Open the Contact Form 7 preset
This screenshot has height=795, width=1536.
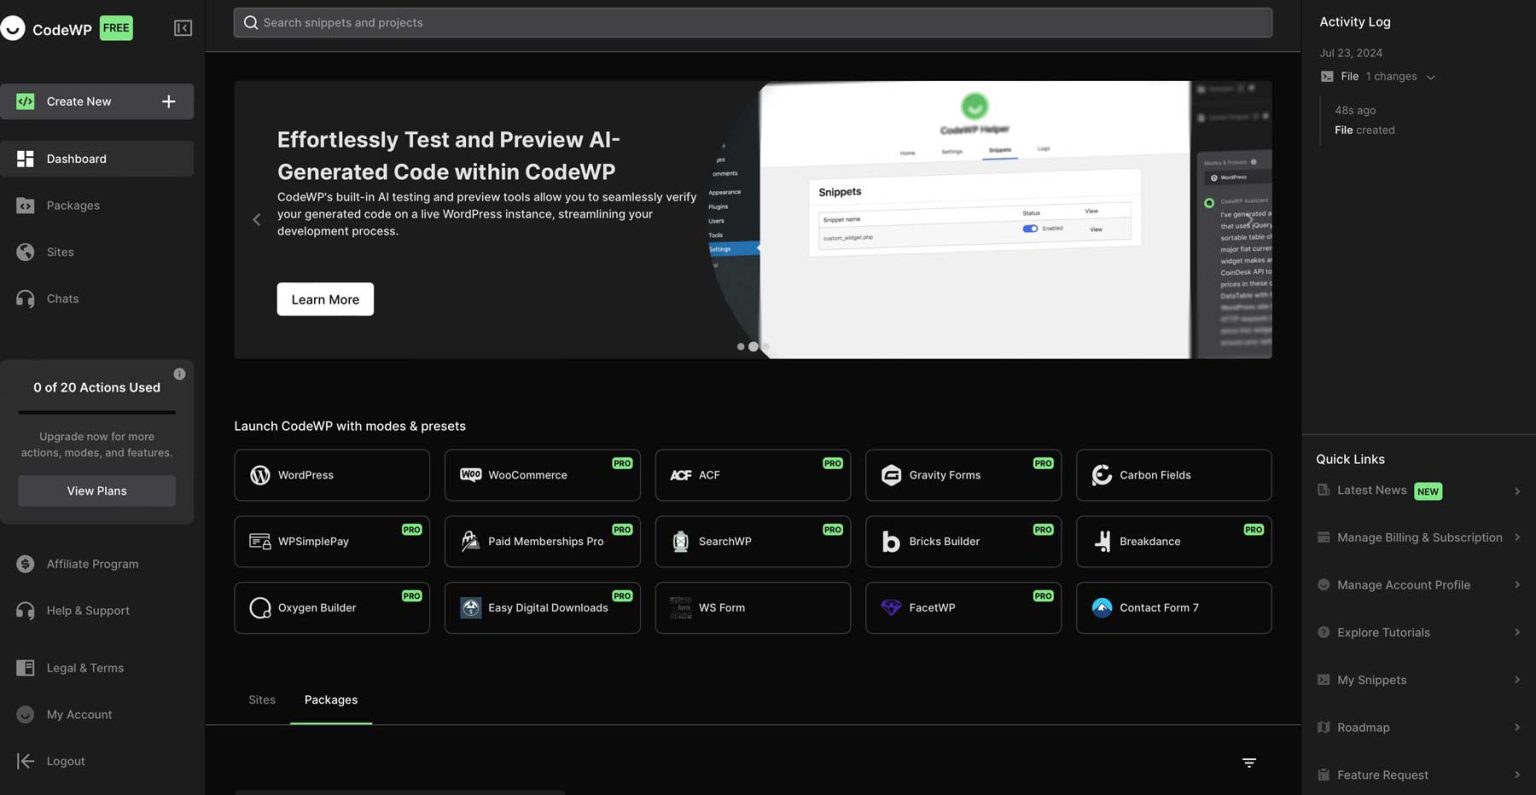tap(1173, 607)
